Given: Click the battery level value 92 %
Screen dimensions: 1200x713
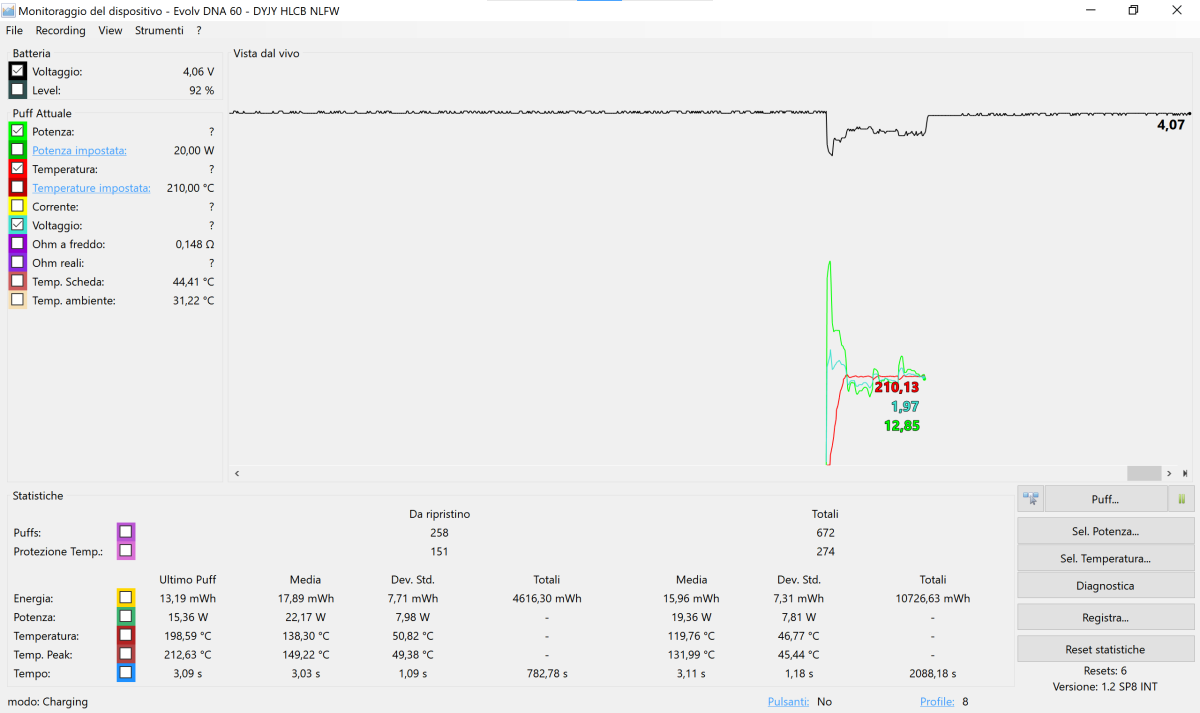Looking at the screenshot, I should click(x=201, y=90).
